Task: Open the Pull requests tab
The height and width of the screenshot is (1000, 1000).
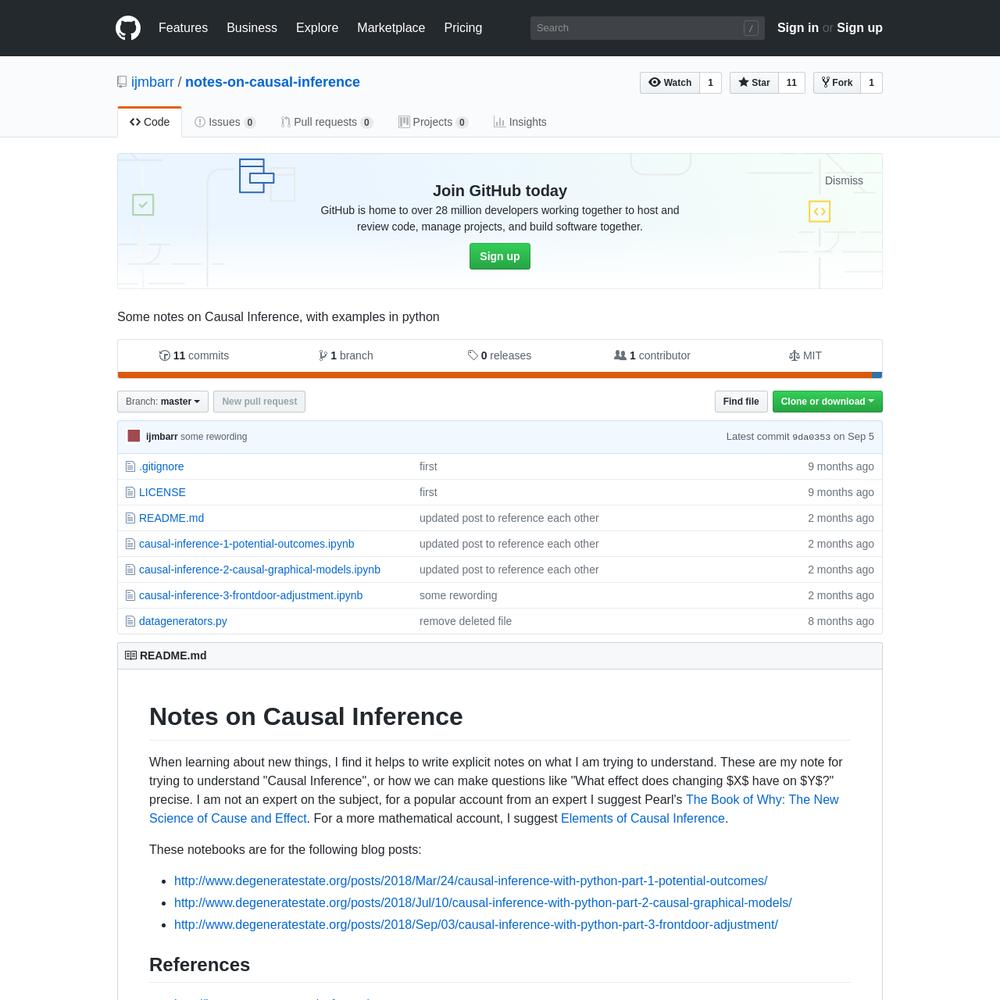Action: [x=327, y=122]
